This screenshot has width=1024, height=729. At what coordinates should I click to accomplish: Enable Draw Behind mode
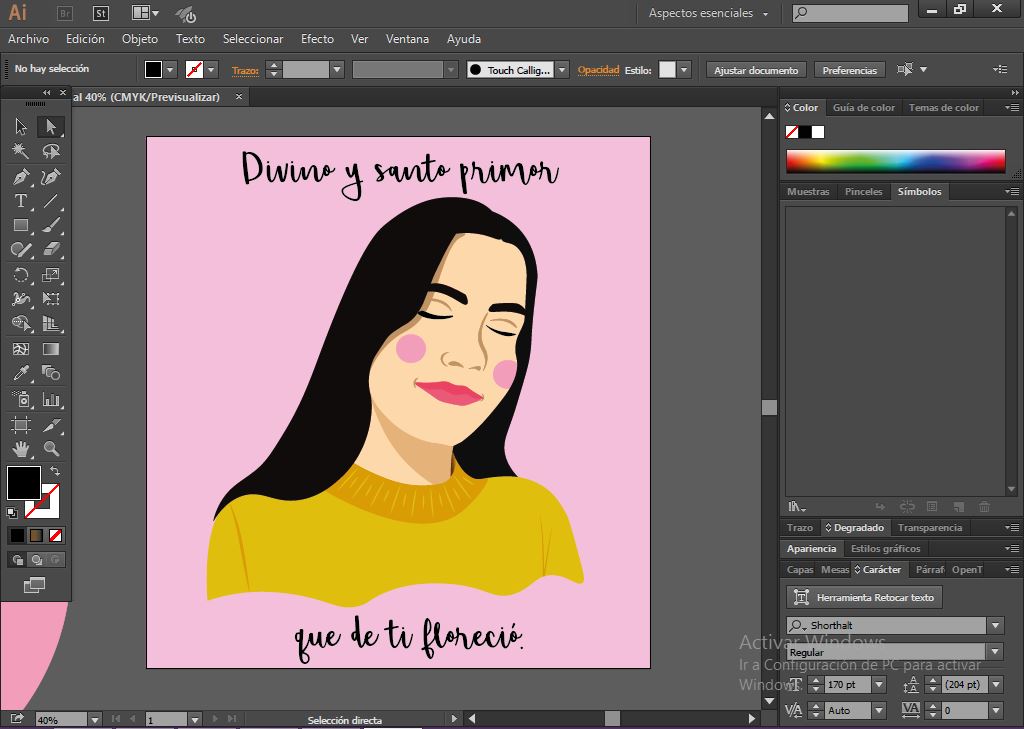point(37,560)
